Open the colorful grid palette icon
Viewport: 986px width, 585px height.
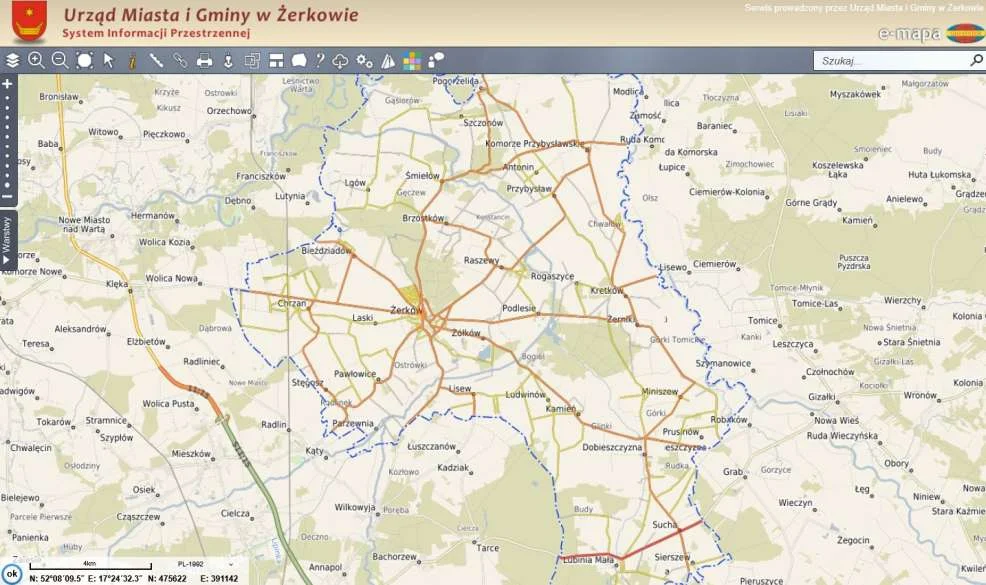coord(412,61)
